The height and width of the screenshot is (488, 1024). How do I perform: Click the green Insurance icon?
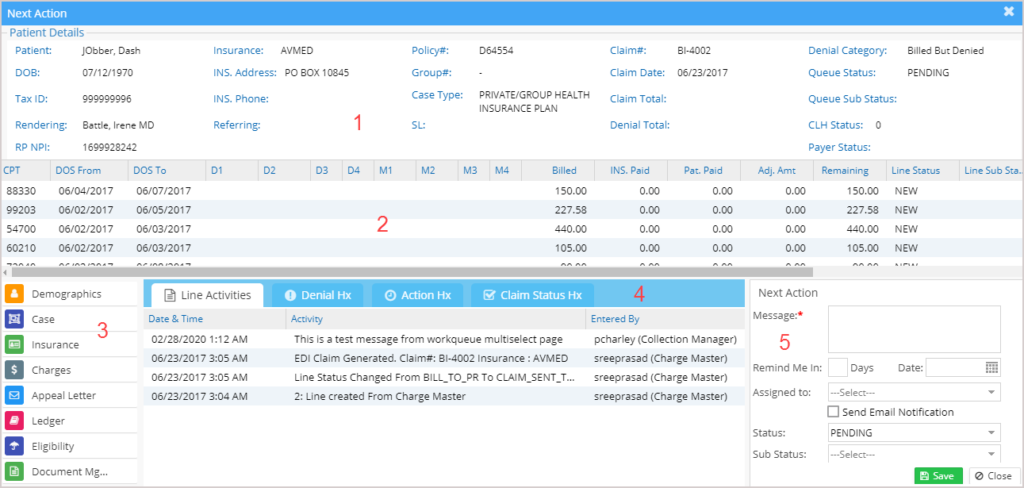tap(15, 345)
